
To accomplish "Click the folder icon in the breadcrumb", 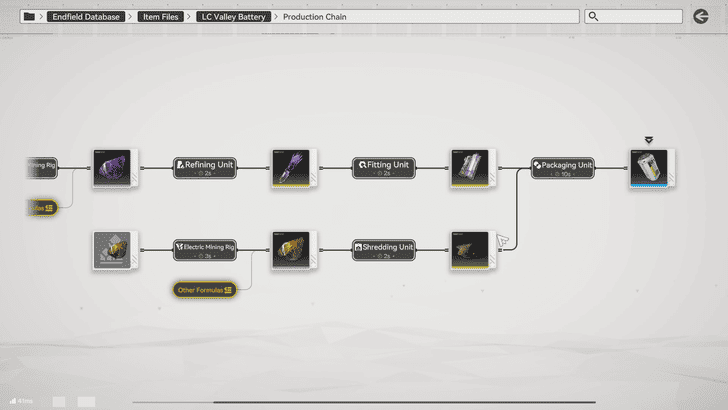I will 28,17.
